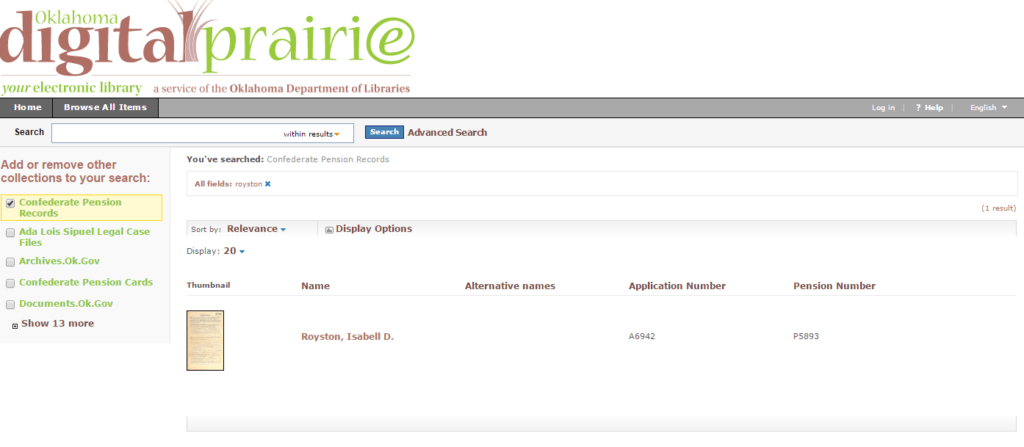
Task: Sort by Pension Number column
Action: (835, 286)
